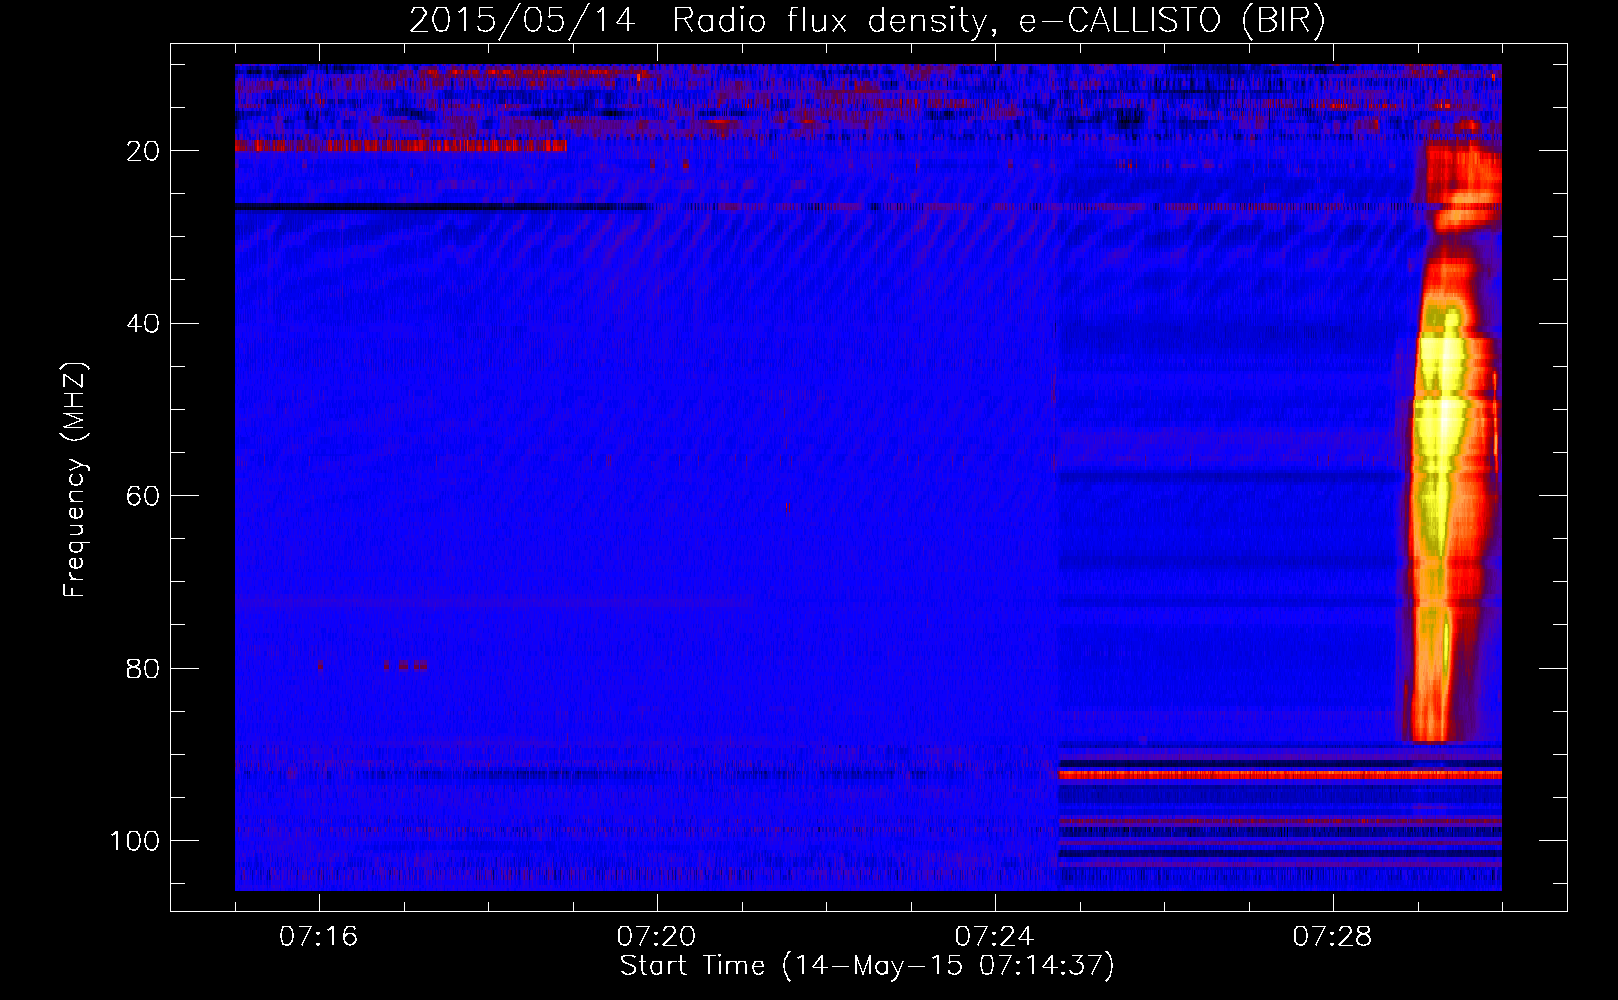
Task: Click the '20' frequency tick label
Action: tap(143, 151)
